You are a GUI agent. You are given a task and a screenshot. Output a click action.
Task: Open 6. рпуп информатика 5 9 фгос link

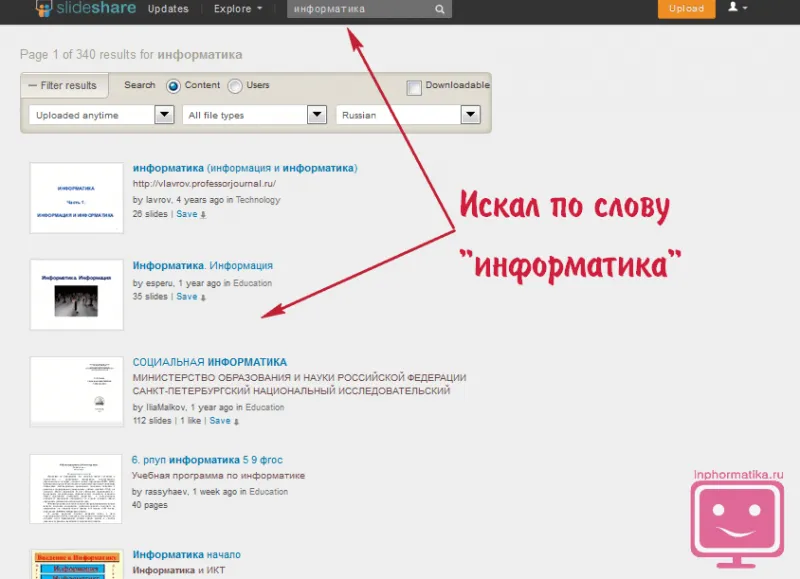coord(207,460)
